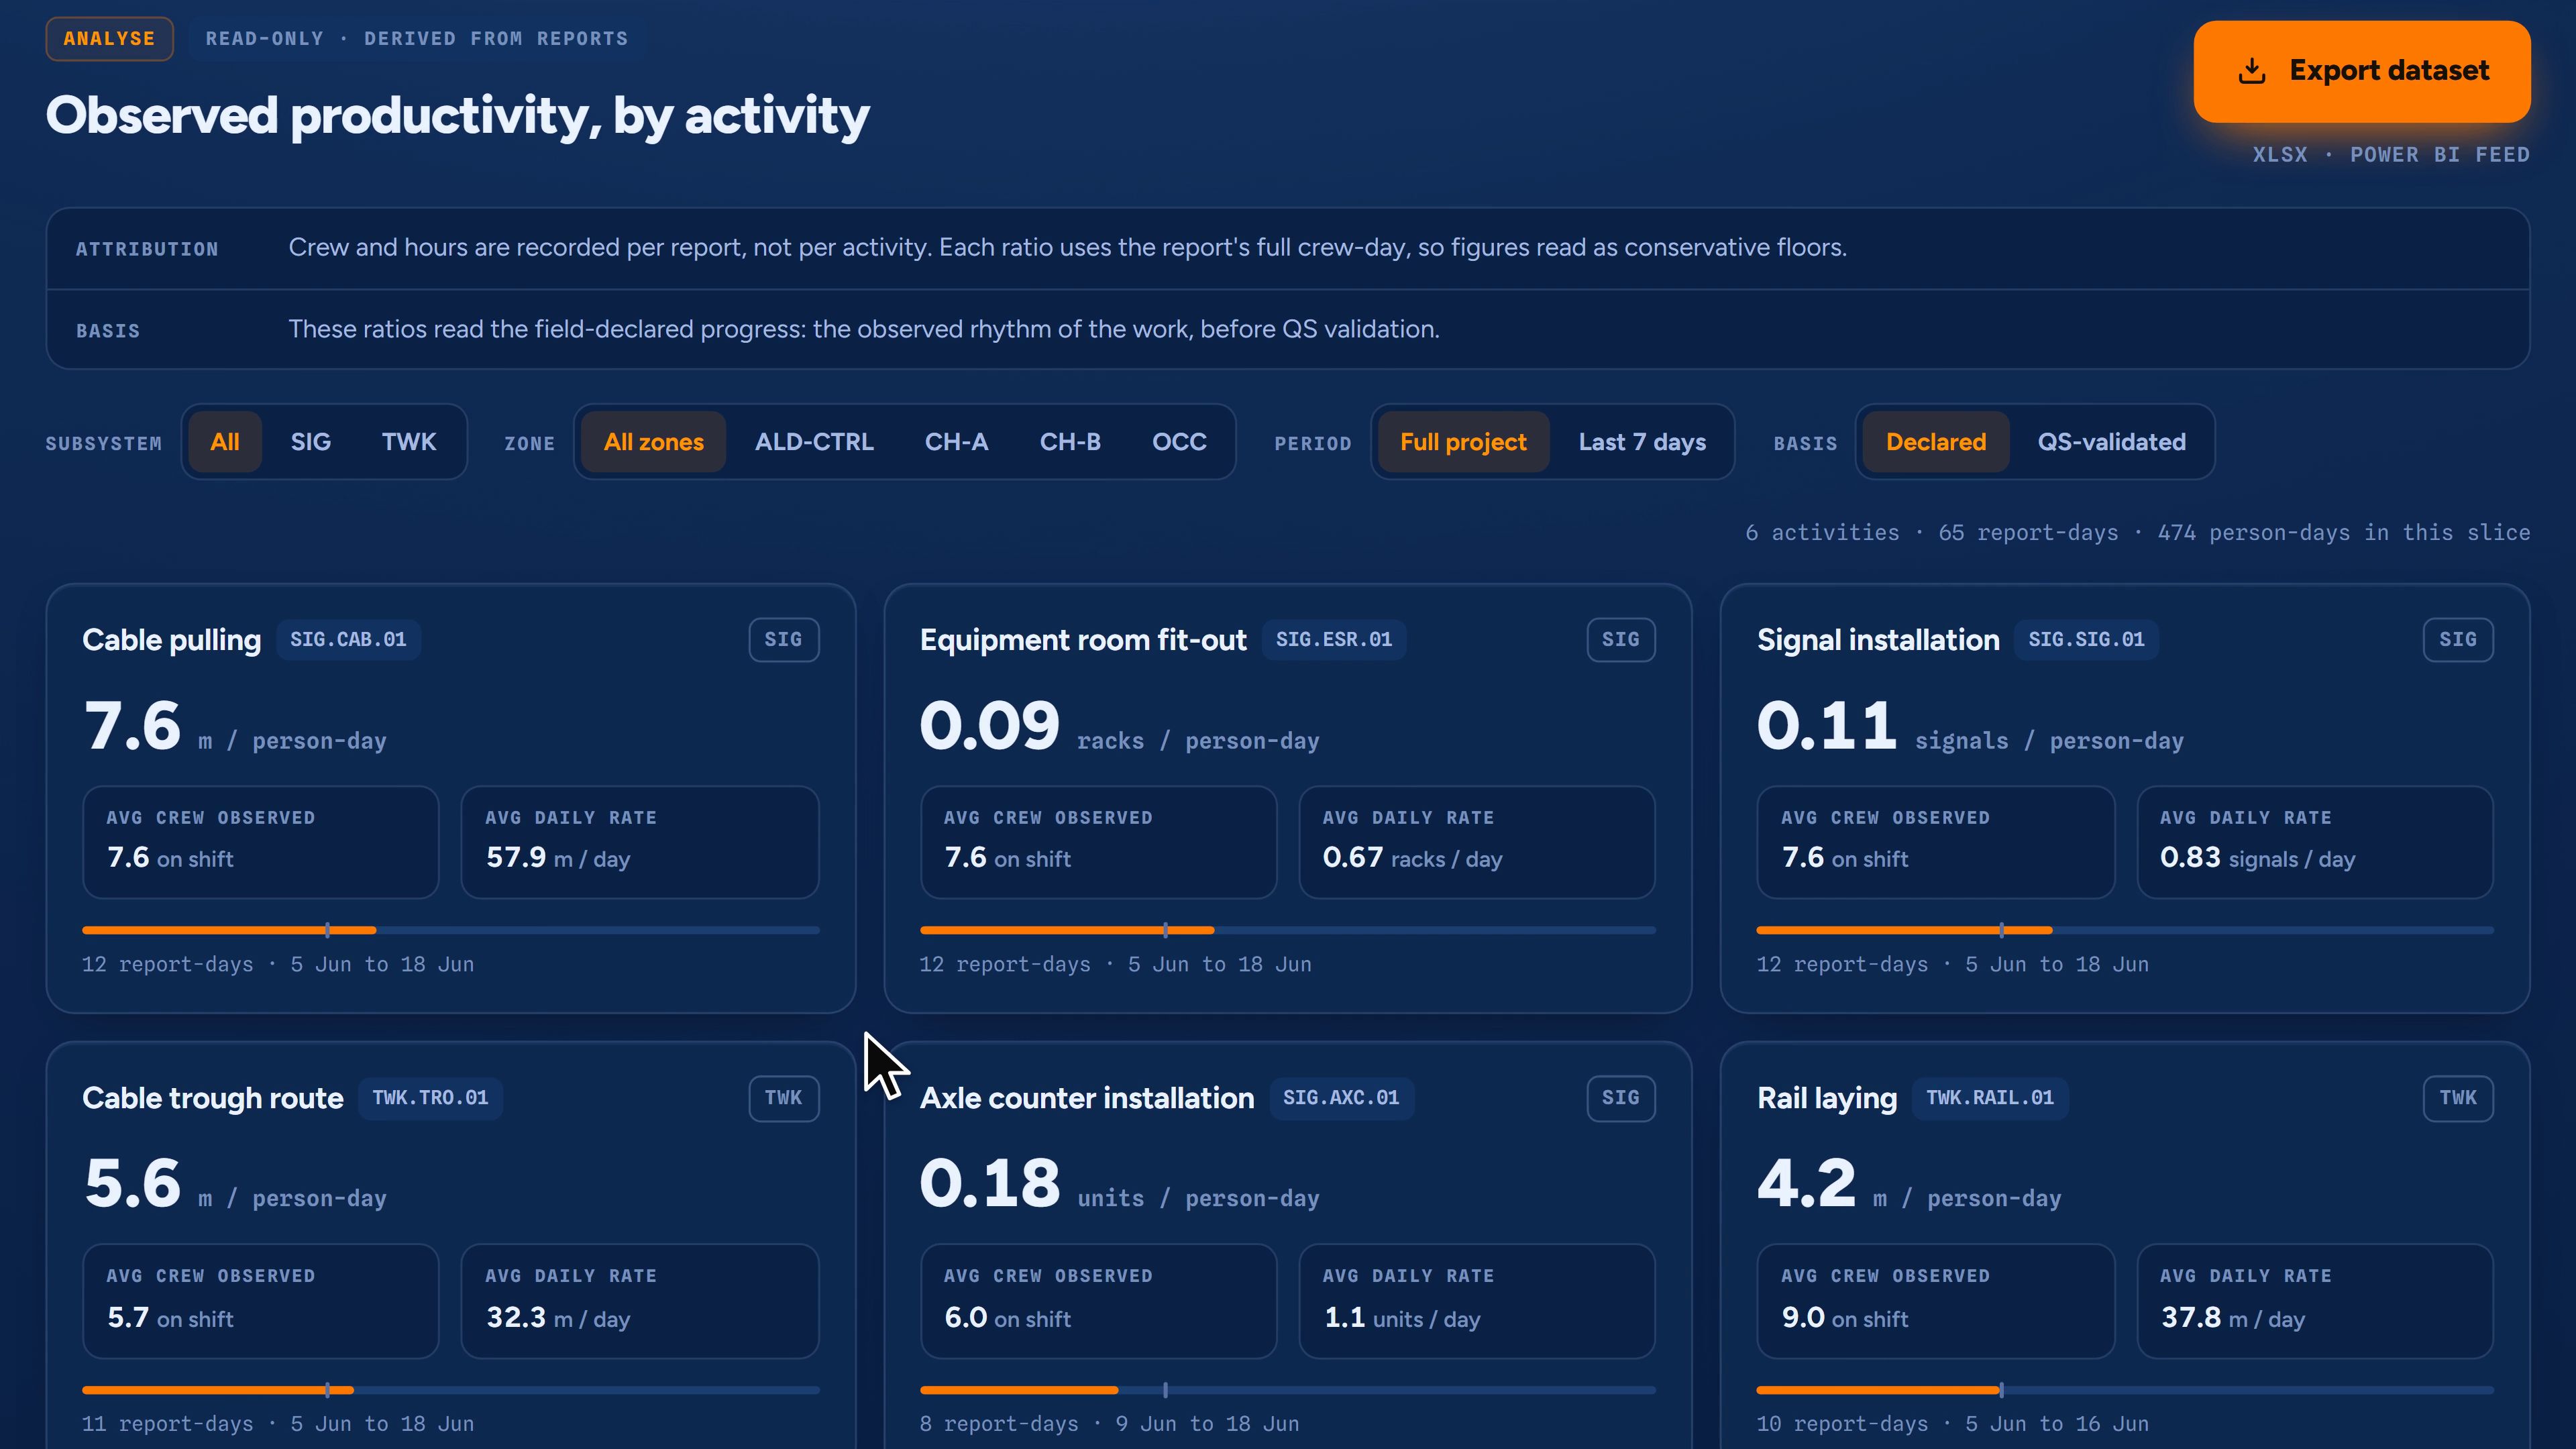Select the Declared basis option
Image resolution: width=2576 pixels, height=1449 pixels.
1936,442
